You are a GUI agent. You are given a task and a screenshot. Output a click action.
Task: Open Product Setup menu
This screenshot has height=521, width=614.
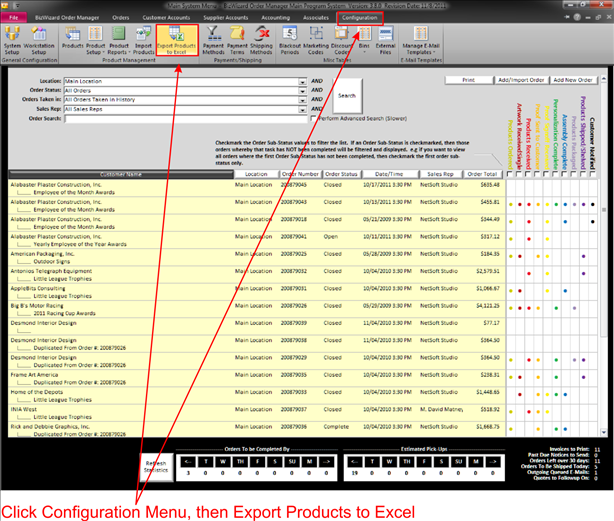pyautogui.click(x=95, y=40)
